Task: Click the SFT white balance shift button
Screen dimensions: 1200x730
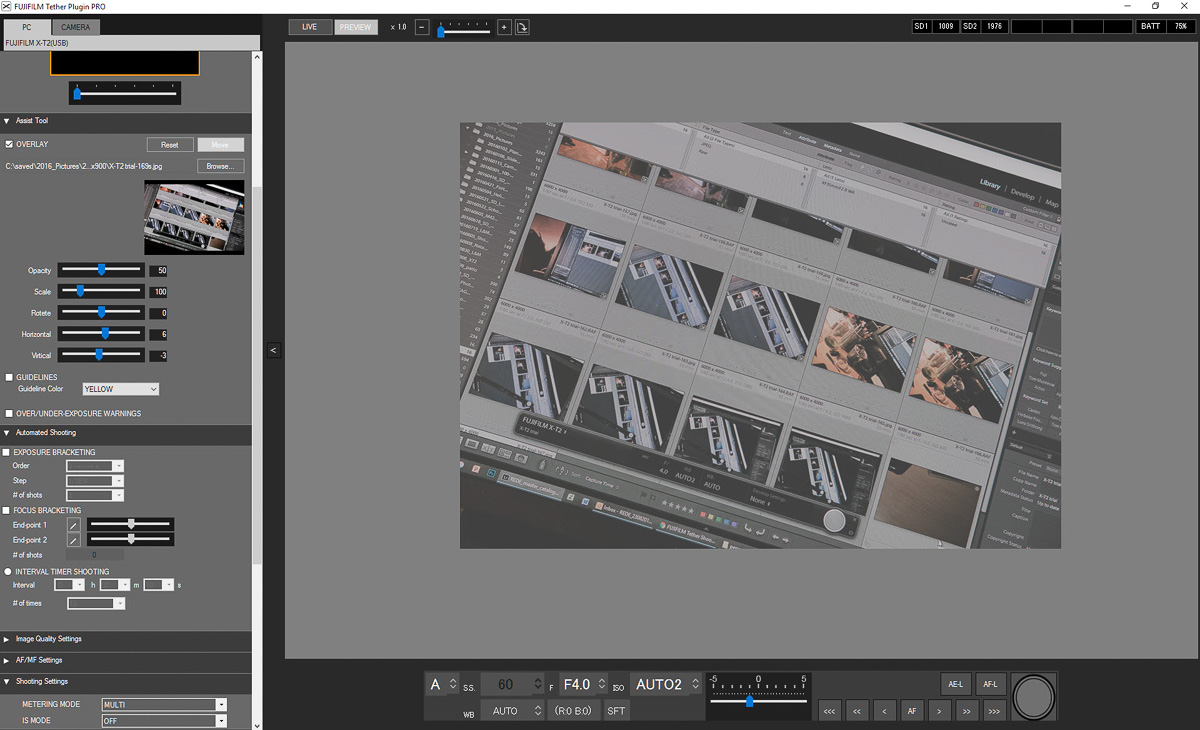Action: (x=616, y=711)
